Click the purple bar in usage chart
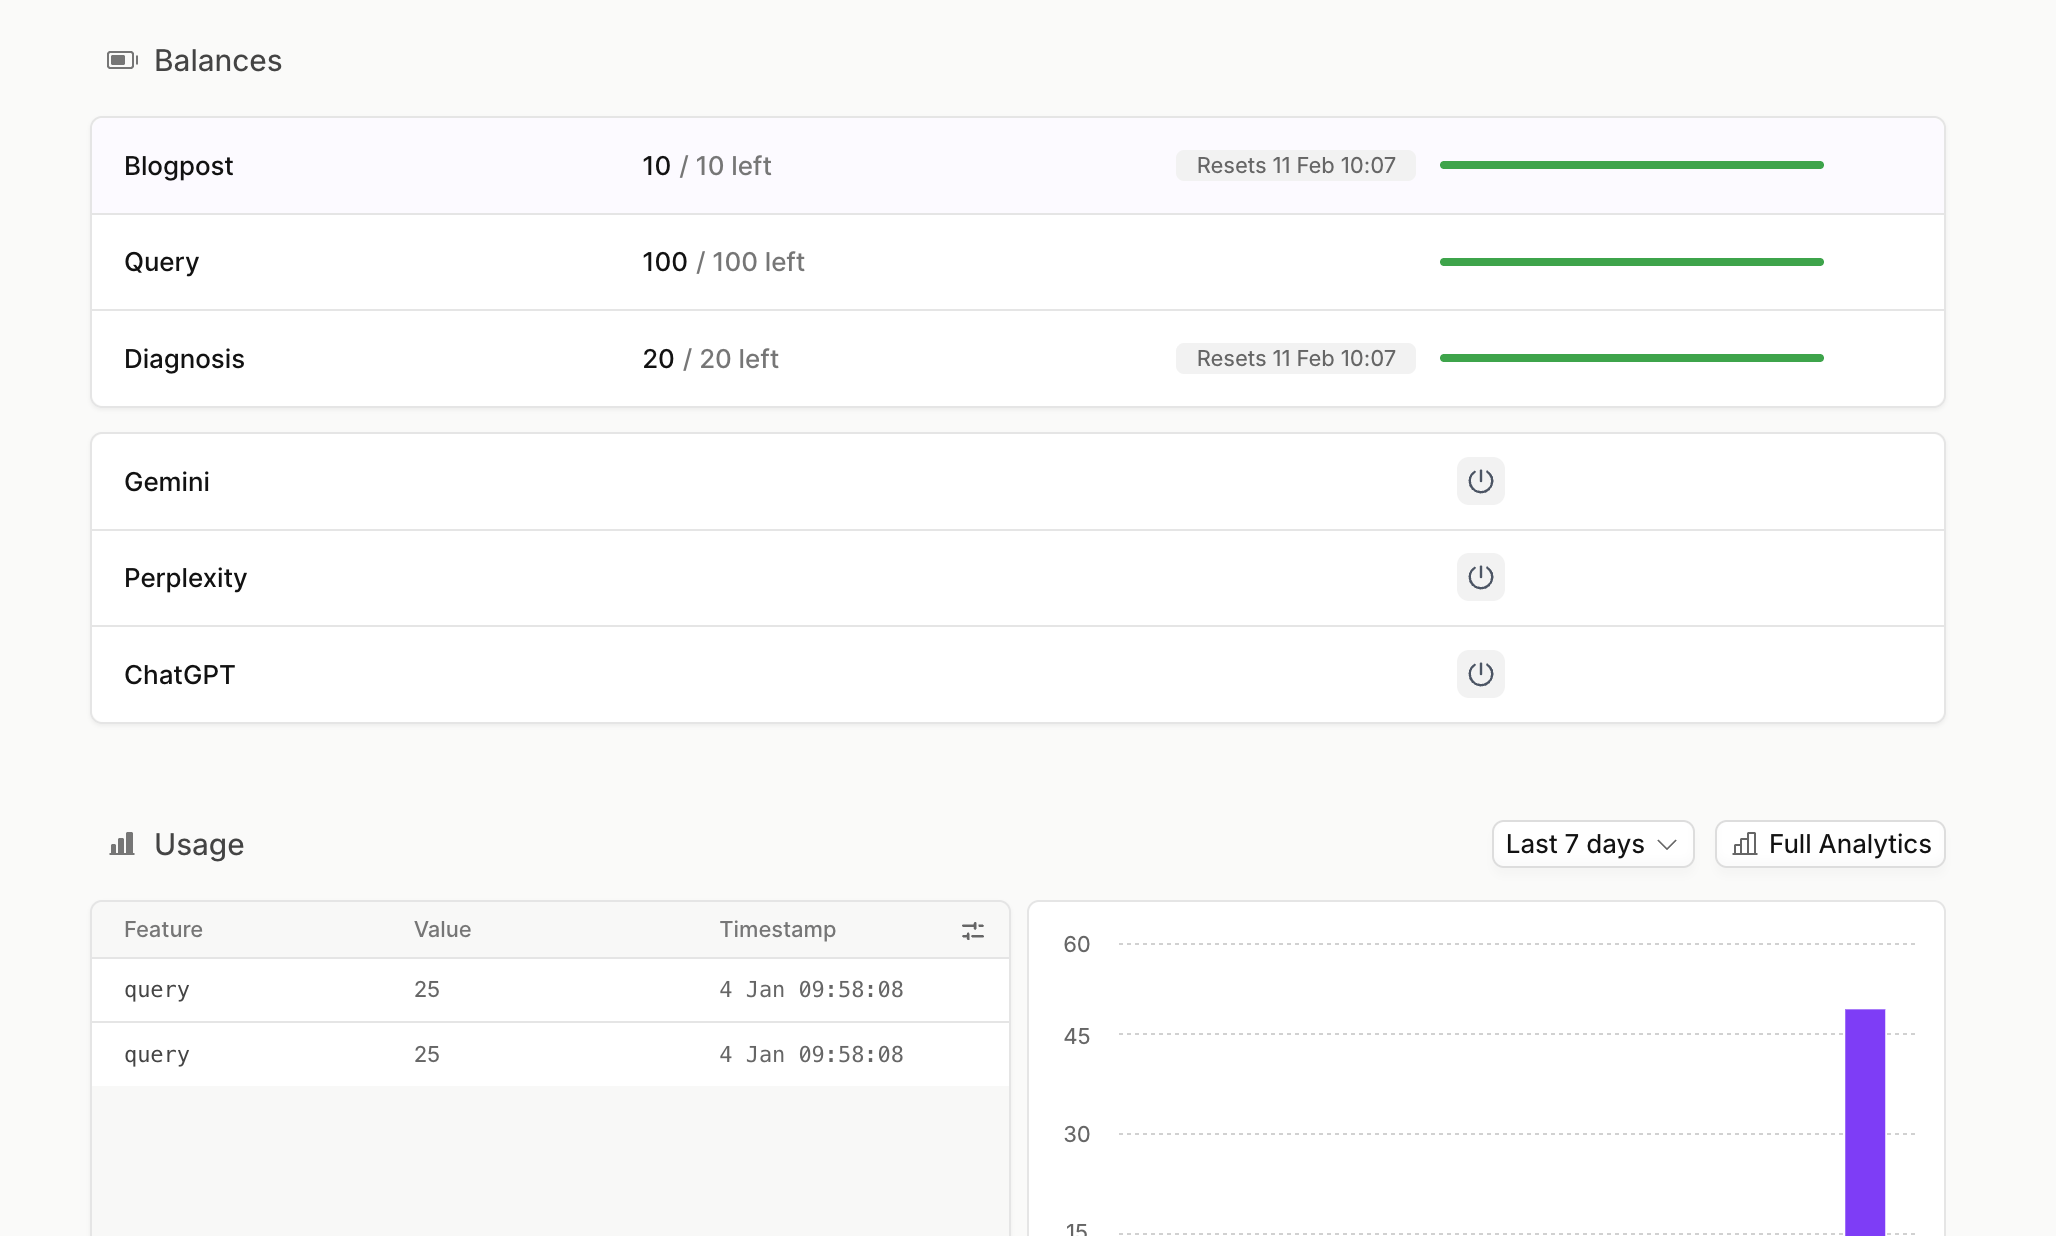Screen dimensions: 2056x1236 1864,1120
